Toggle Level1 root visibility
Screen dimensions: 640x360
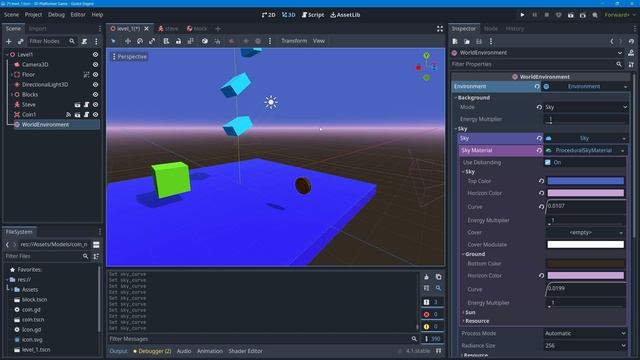(96, 54)
